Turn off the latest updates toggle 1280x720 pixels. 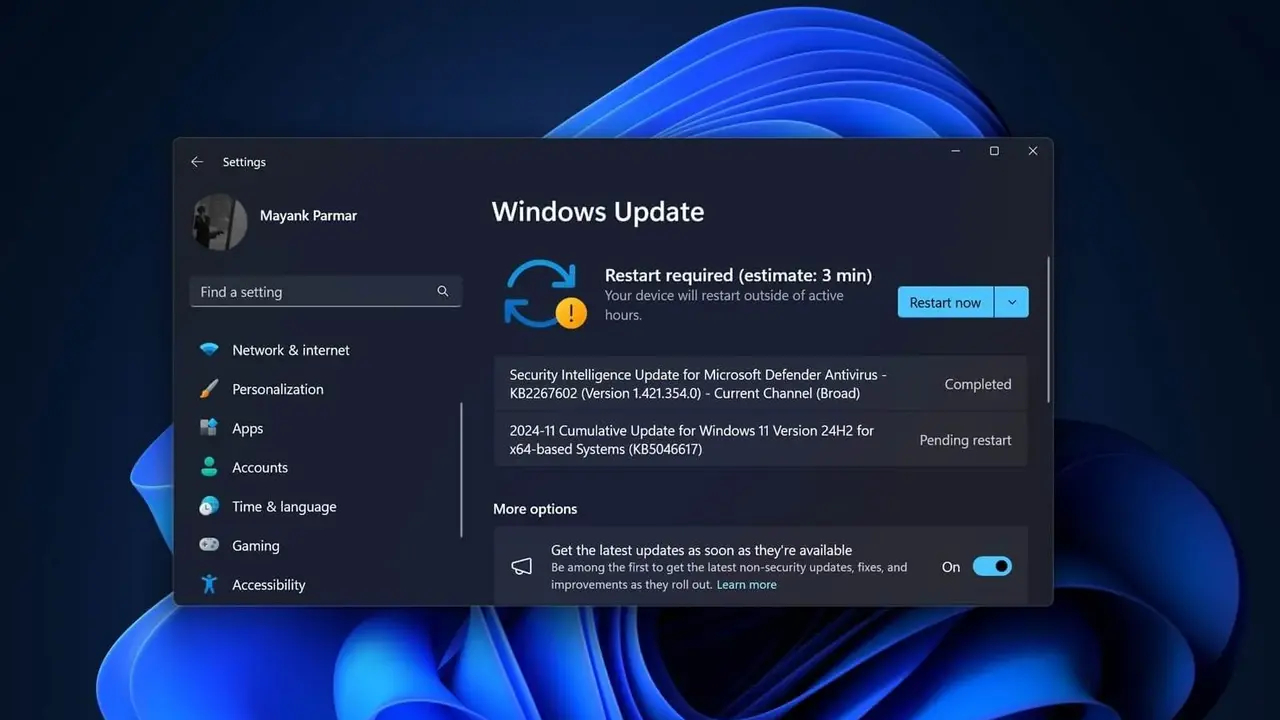coord(992,567)
